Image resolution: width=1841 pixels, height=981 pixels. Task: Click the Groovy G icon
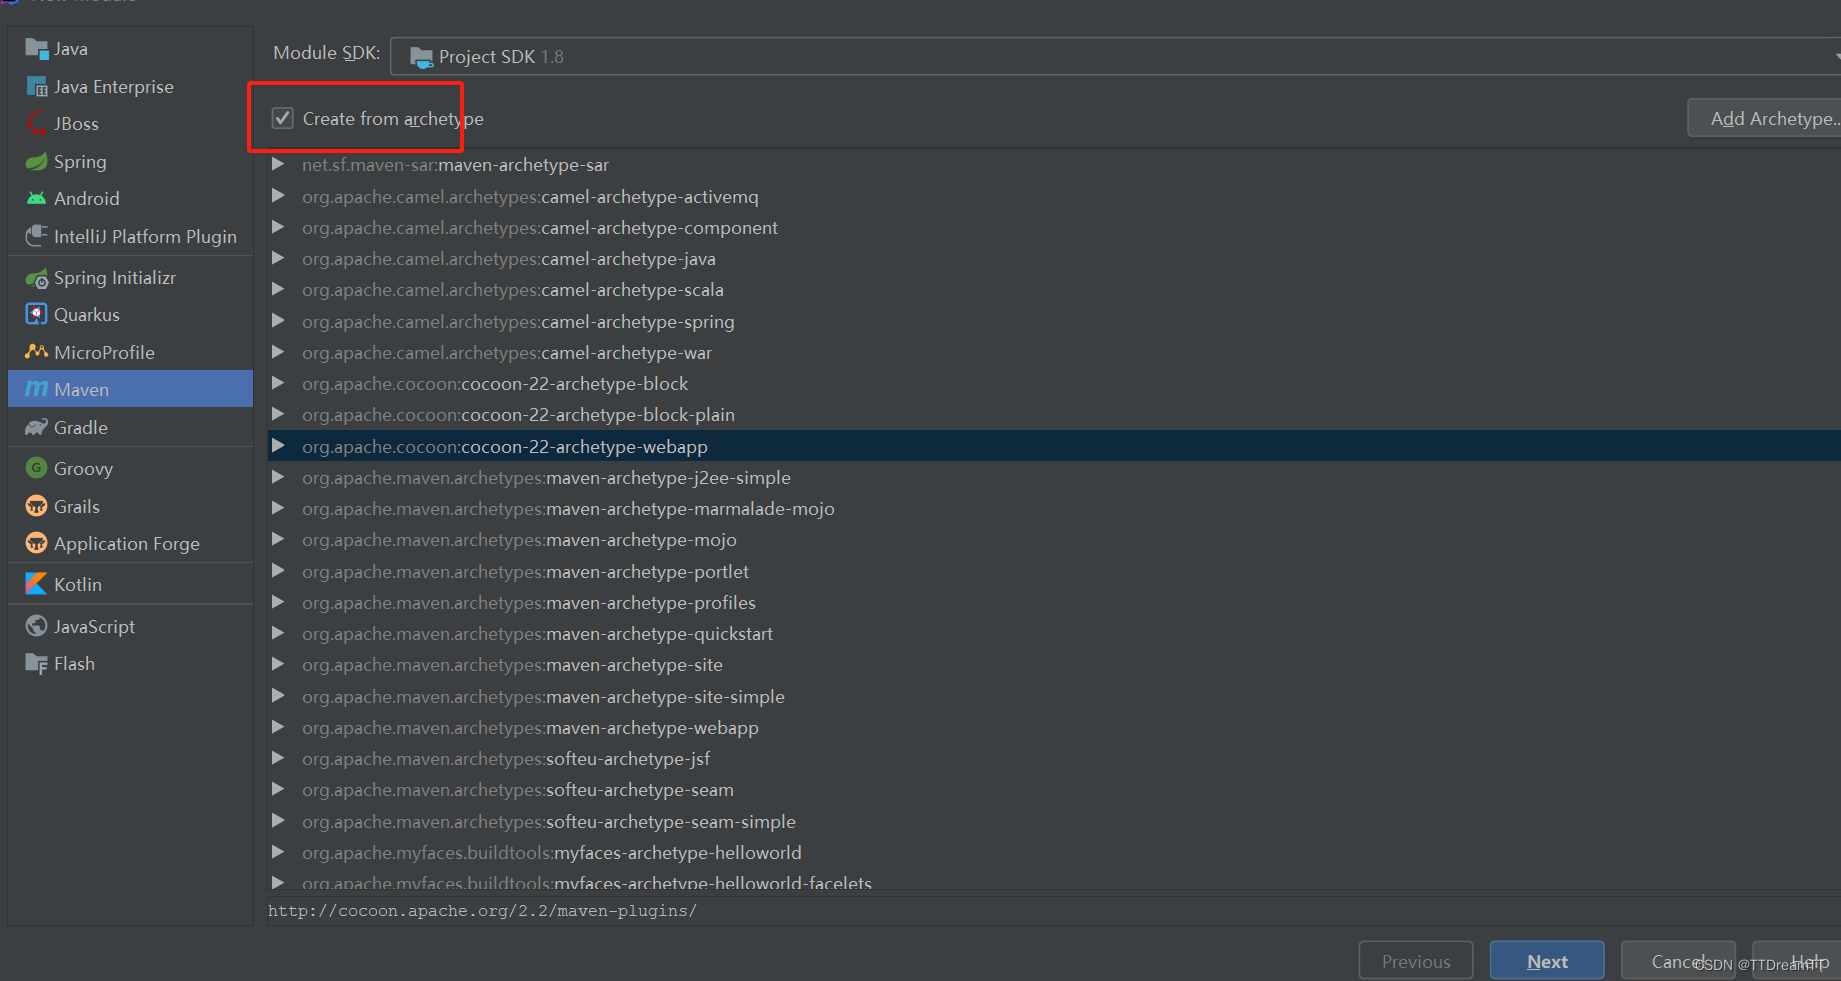(37, 468)
